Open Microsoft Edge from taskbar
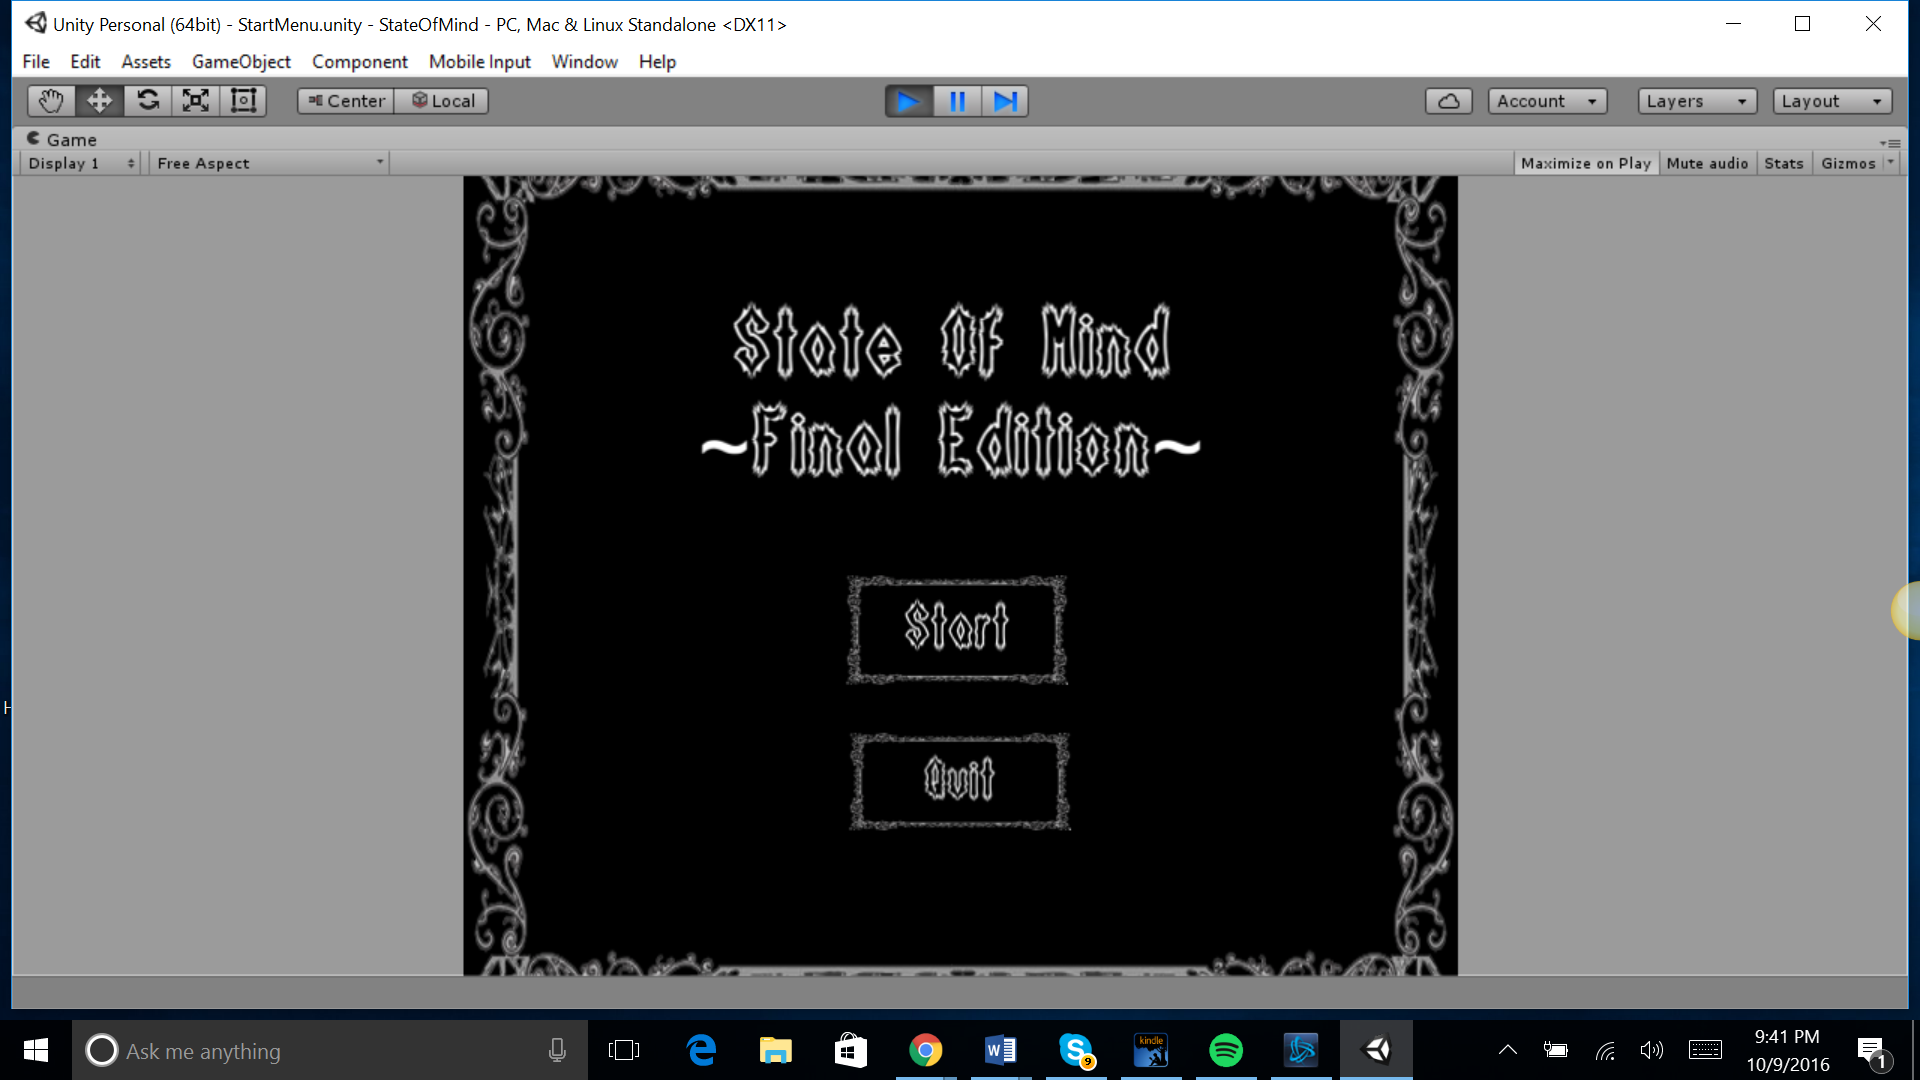 click(702, 1050)
